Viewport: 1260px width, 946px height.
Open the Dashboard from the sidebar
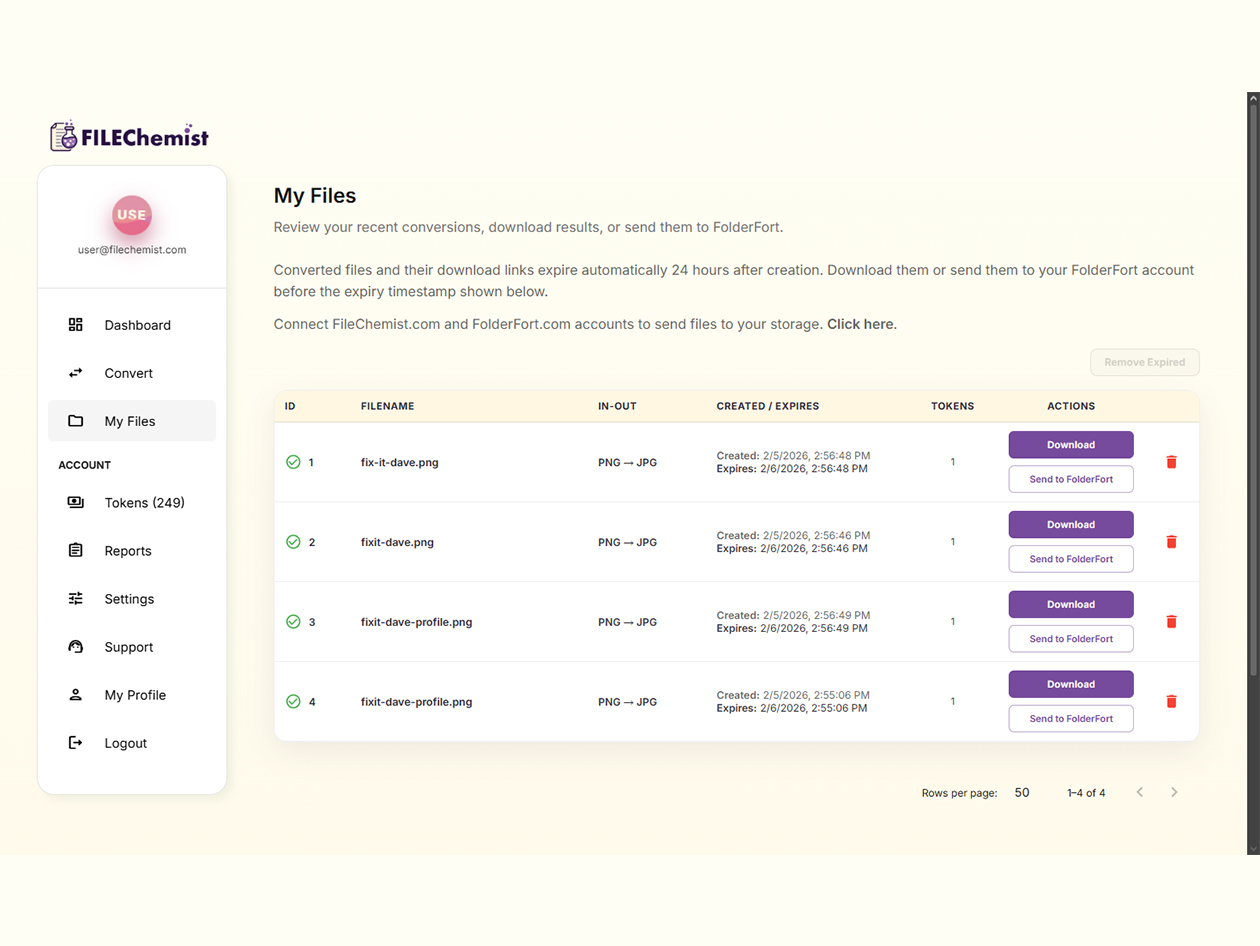click(x=137, y=324)
